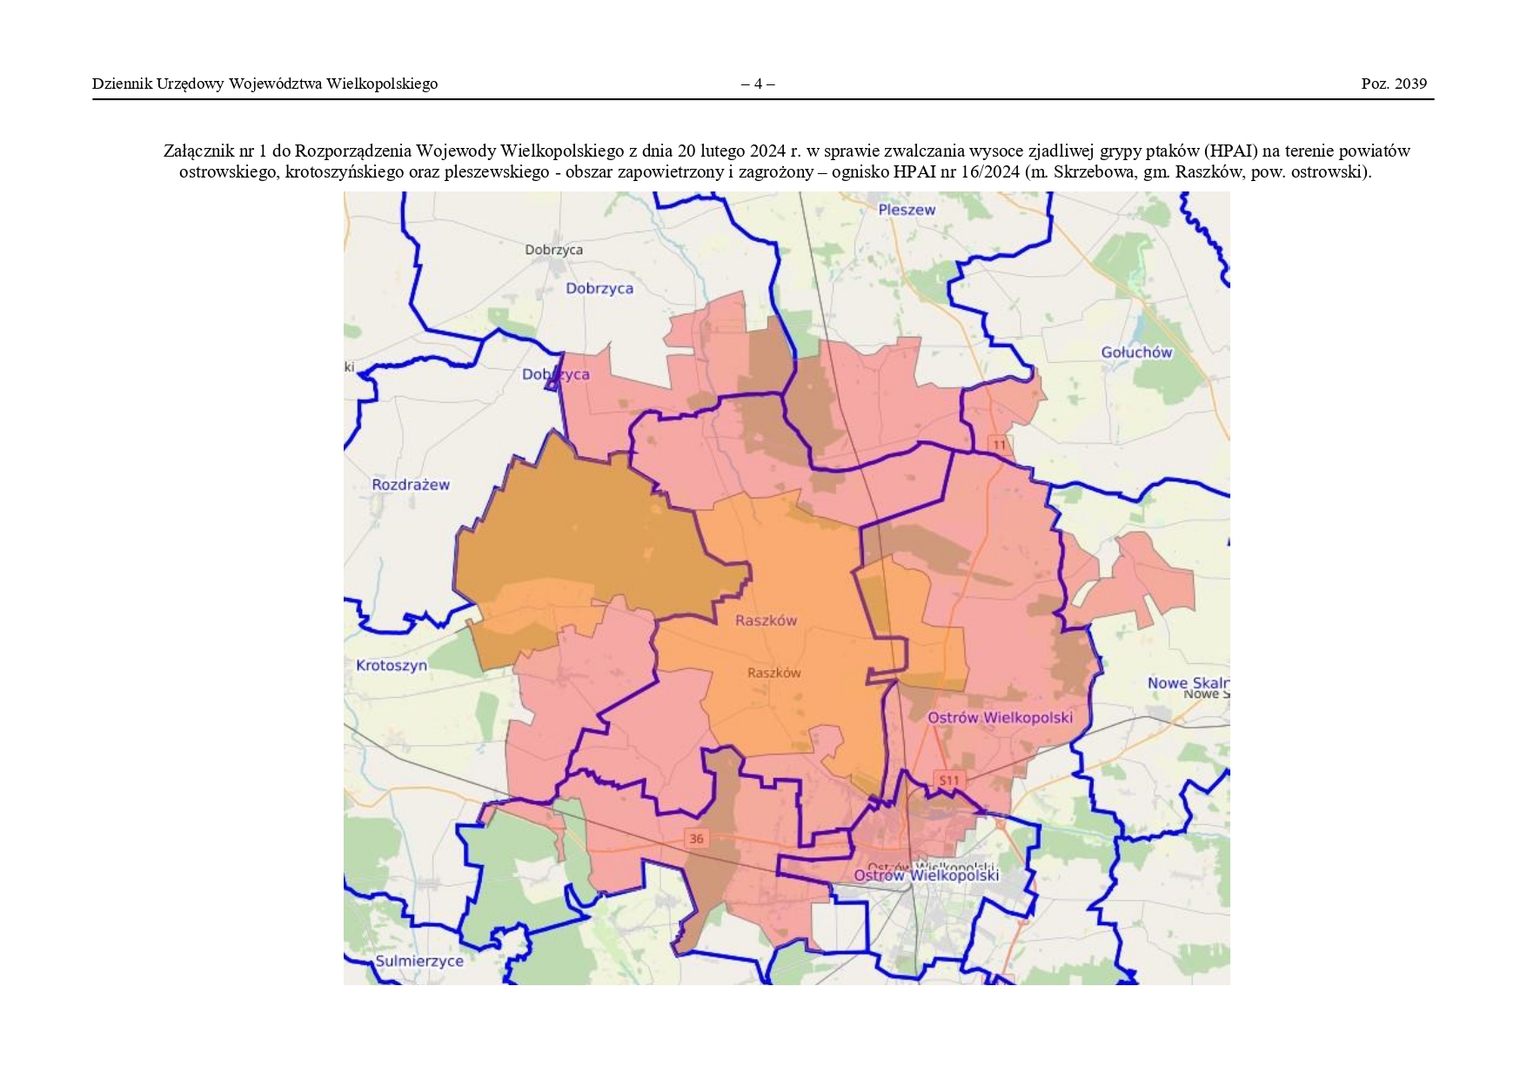1527x1080 pixels.
Task: Click the dark orange zone west of Raszków
Action: pyautogui.click(x=580, y=530)
